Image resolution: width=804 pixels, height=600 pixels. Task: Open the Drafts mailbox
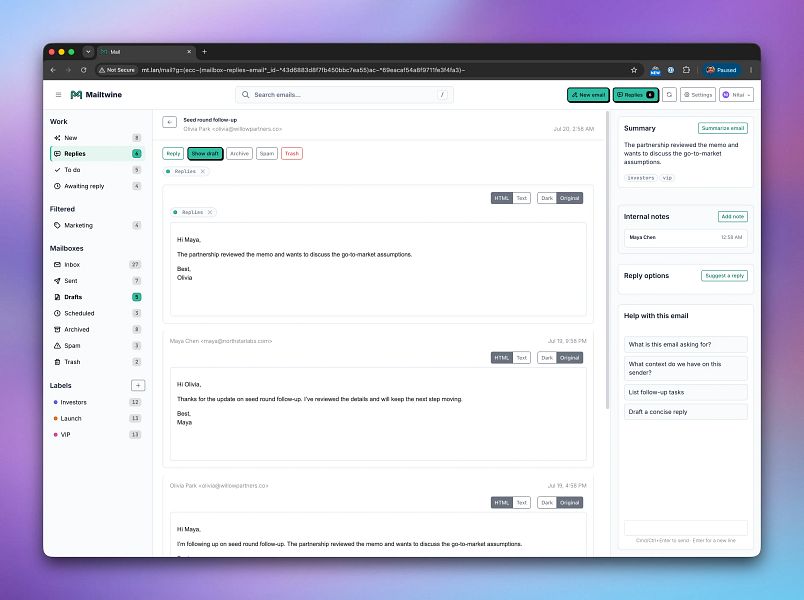(x=97, y=297)
